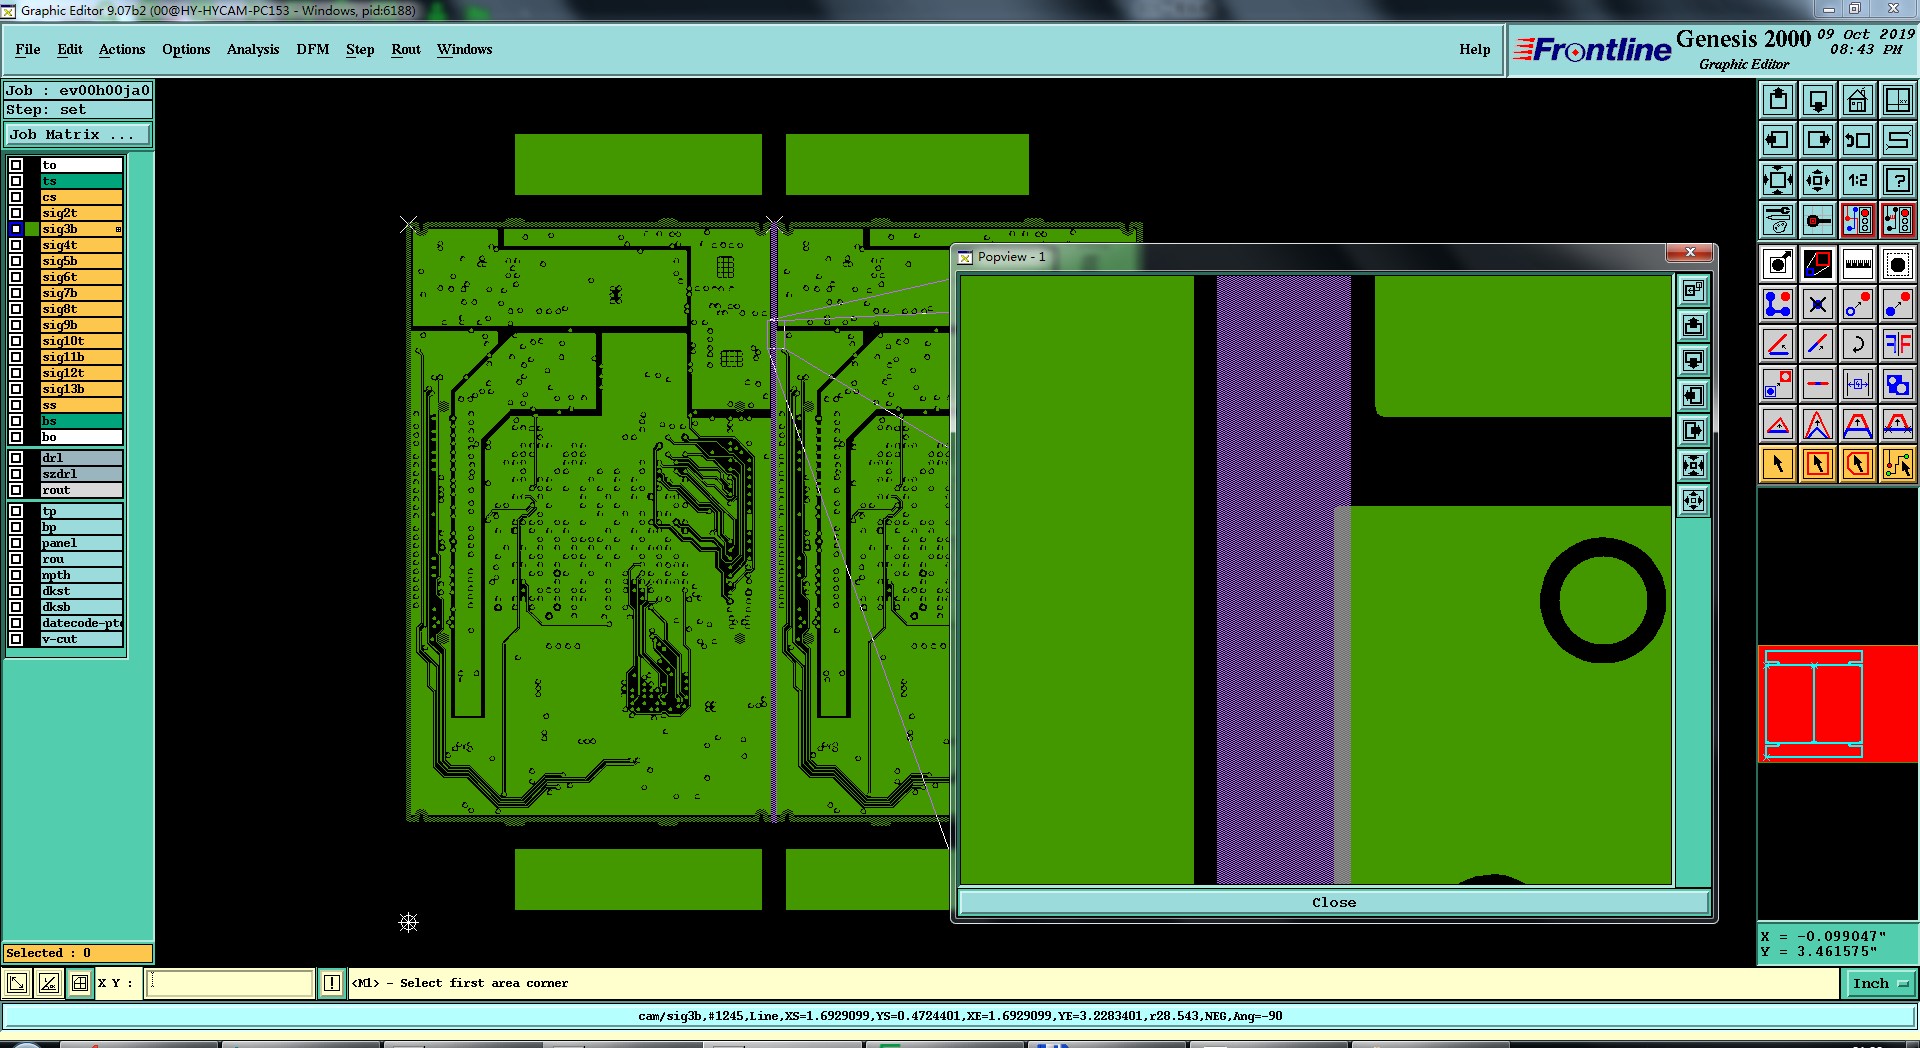1920x1048 pixels.
Task: Click the zoom-out expand icon
Action: (1778, 180)
